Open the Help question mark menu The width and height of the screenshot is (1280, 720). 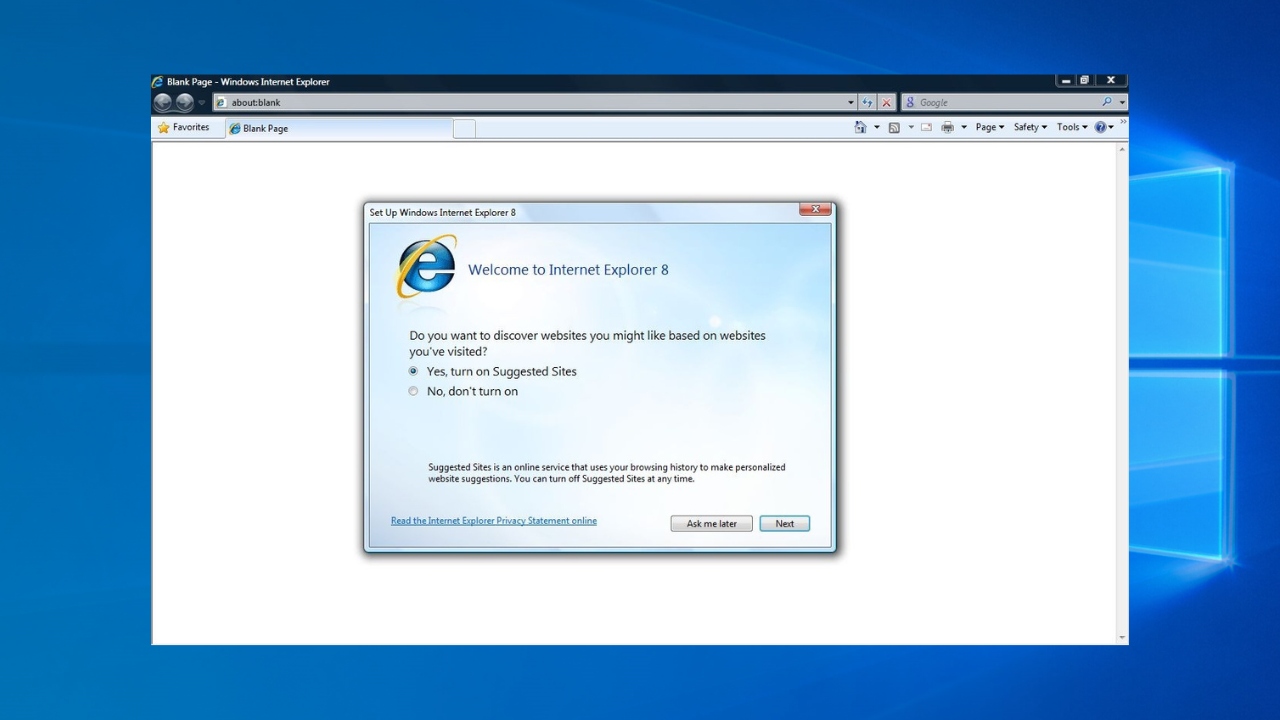1104,127
